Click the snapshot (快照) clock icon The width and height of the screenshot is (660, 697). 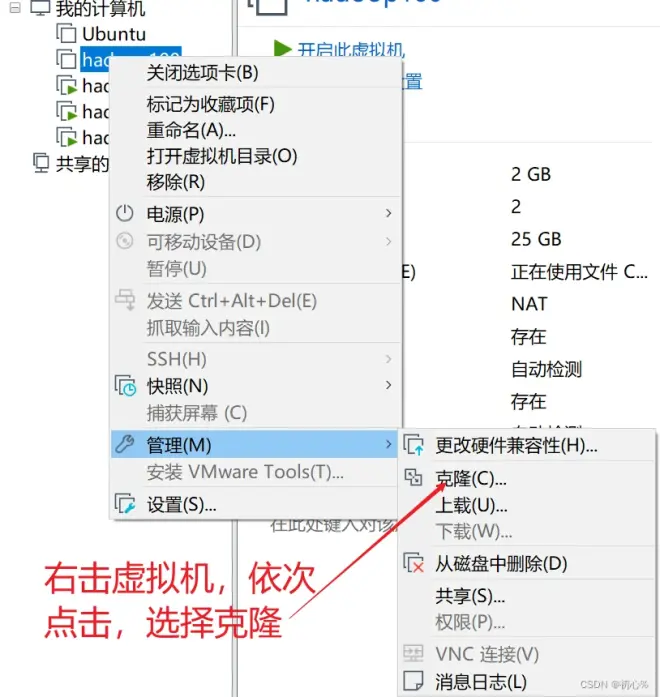point(125,385)
